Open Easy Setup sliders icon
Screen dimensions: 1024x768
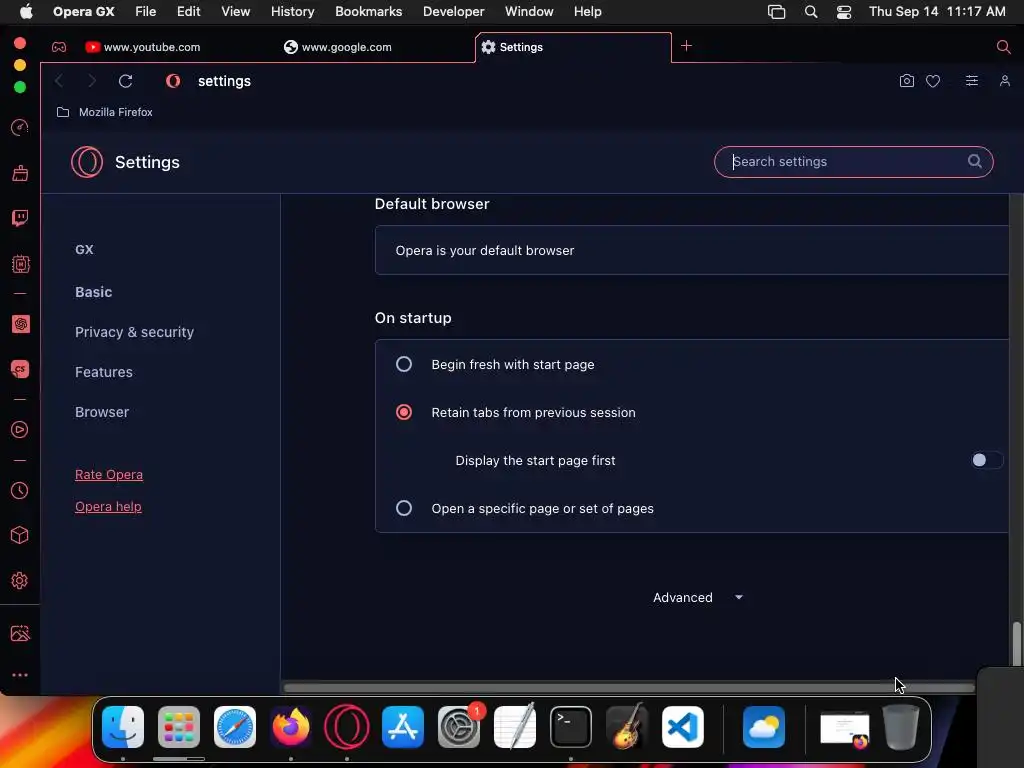(x=972, y=80)
